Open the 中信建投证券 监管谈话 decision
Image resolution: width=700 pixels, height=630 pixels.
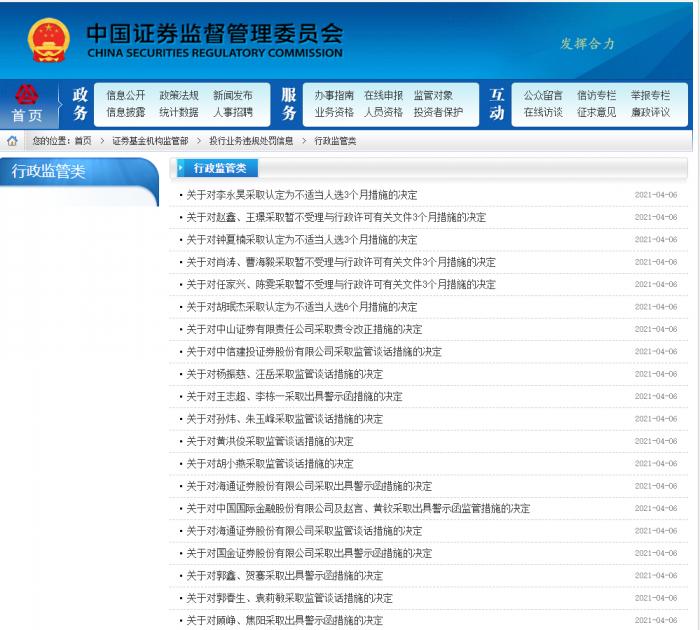pyautogui.click(x=314, y=352)
